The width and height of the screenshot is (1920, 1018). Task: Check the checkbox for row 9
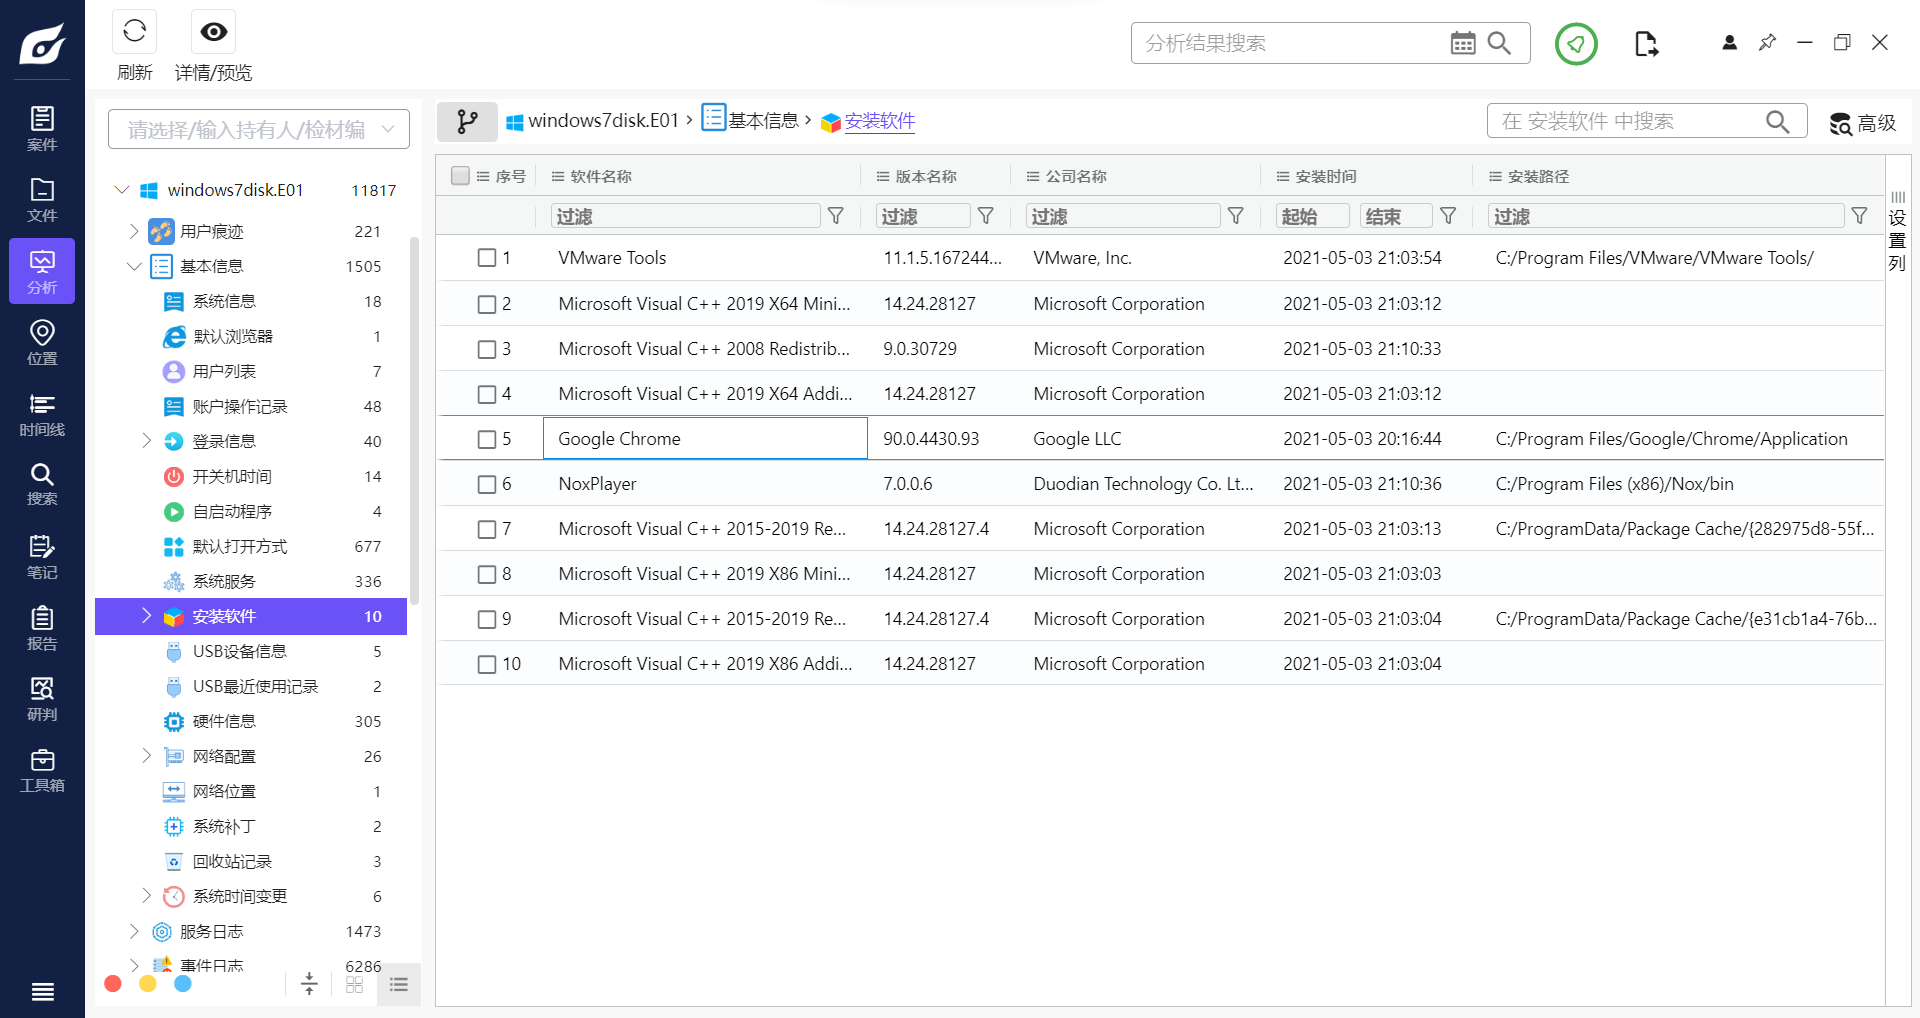pos(487,619)
